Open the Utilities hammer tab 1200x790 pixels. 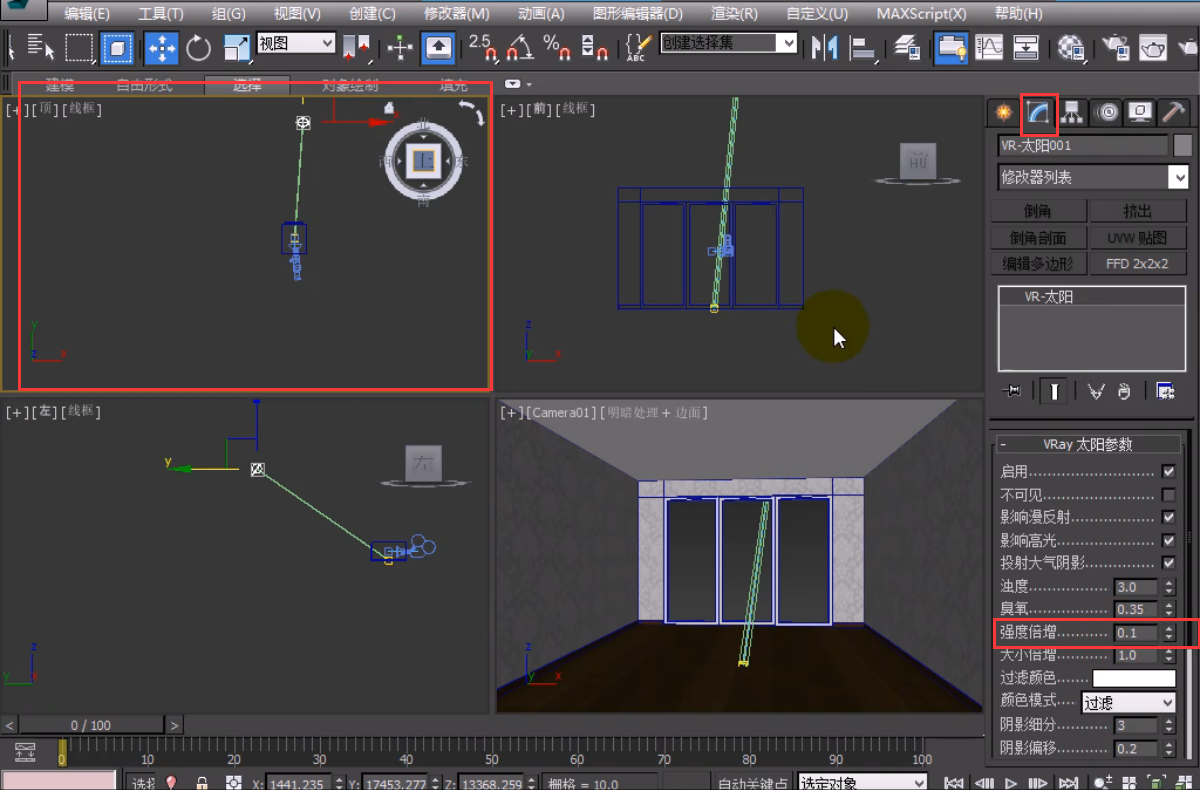1174,113
